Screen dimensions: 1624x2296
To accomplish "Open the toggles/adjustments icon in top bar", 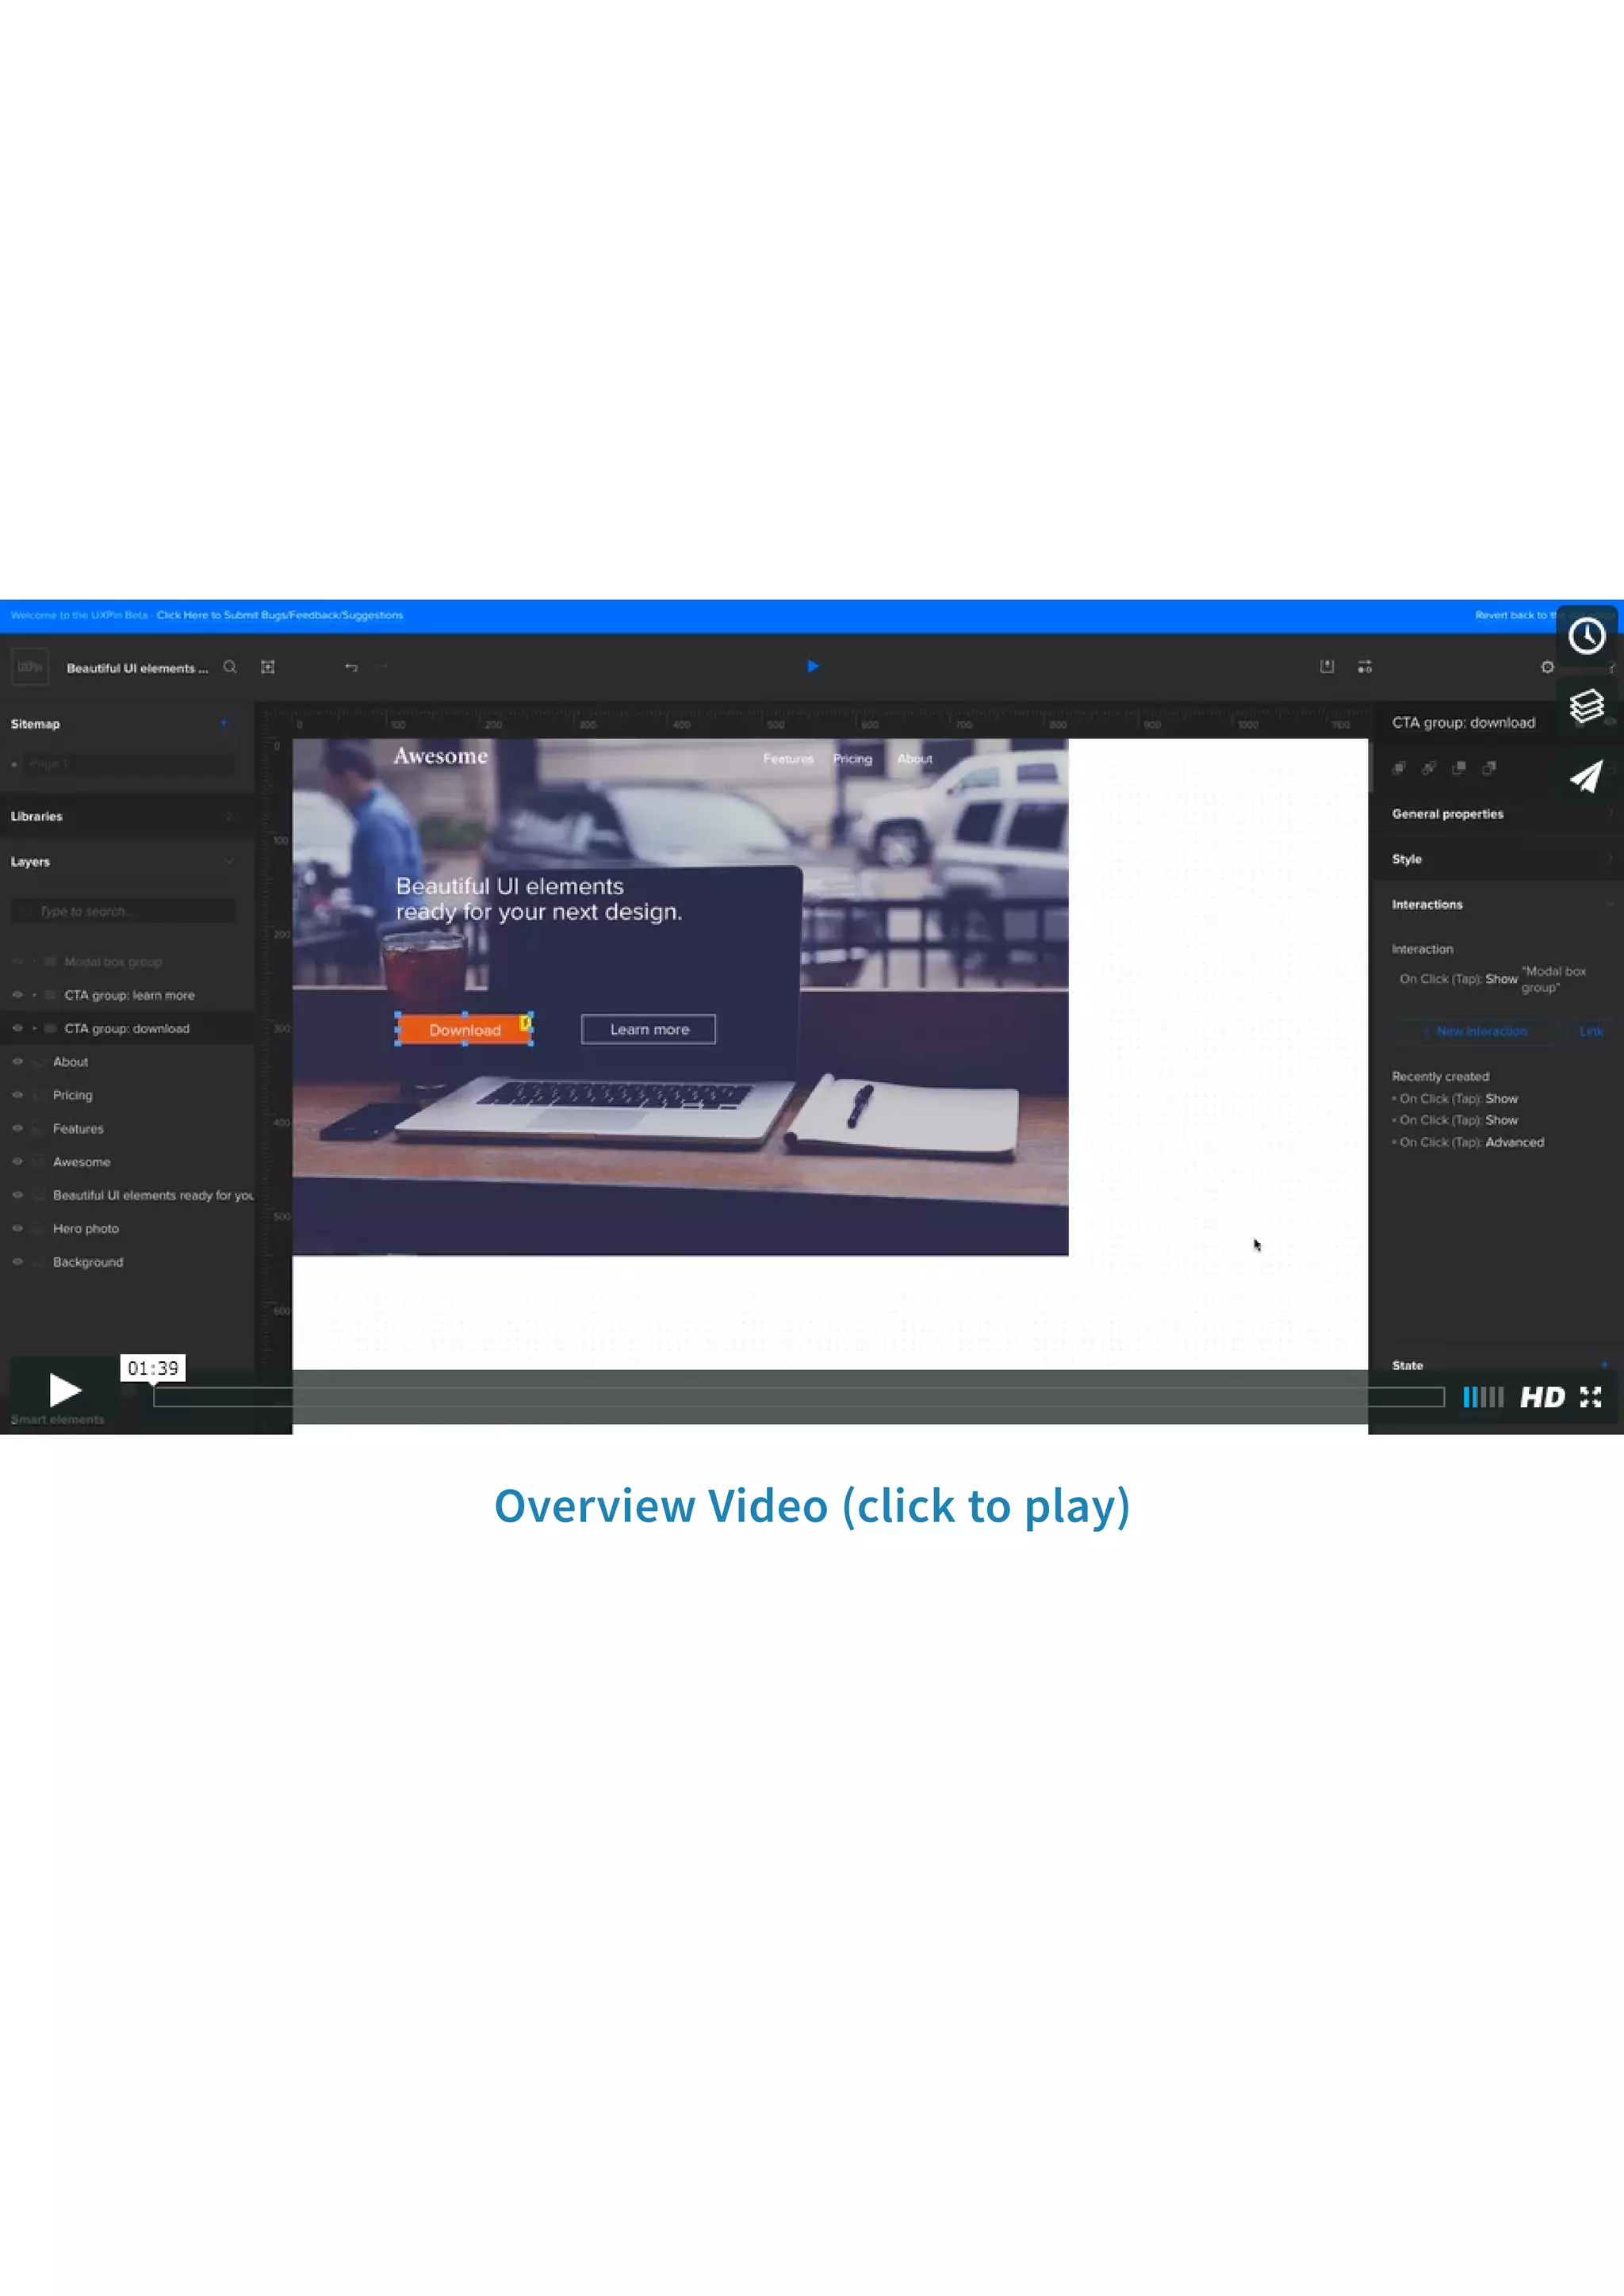I will (1365, 667).
